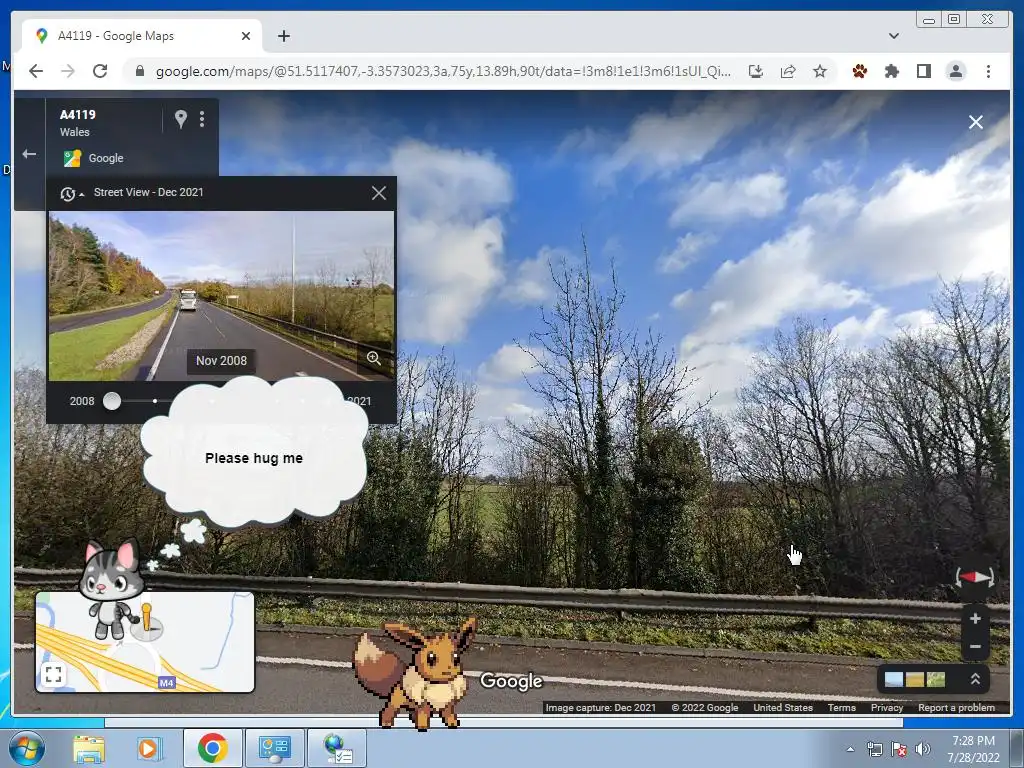This screenshot has height=768, width=1024.
Task: Open the Windows Start menu
Action: pyautogui.click(x=25, y=748)
